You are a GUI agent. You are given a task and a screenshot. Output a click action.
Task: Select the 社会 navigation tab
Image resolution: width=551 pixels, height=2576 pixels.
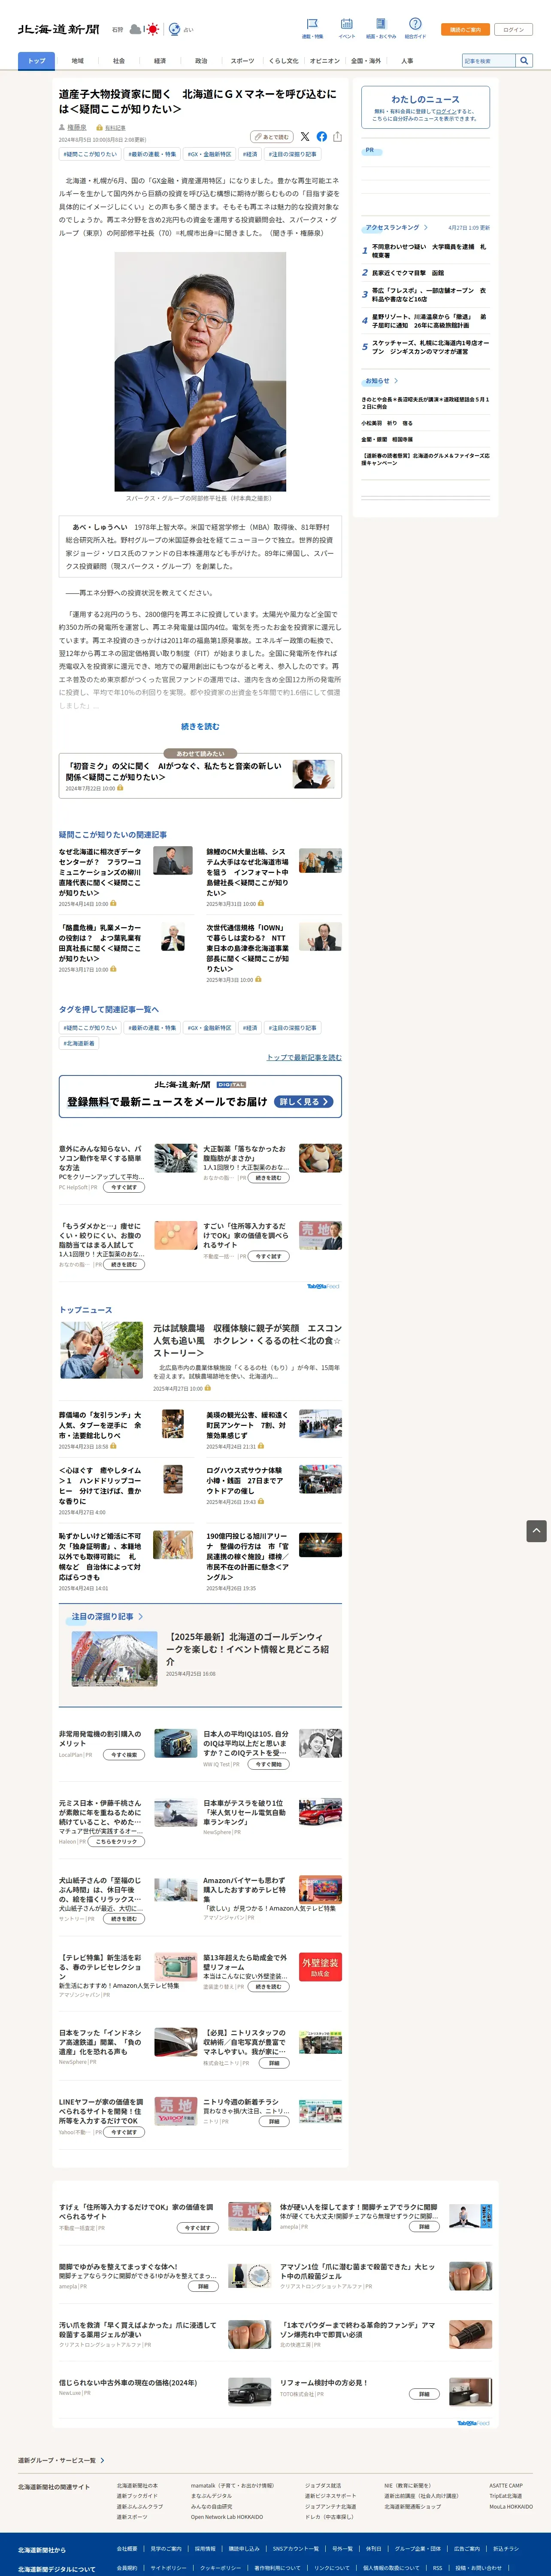pyautogui.click(x=119, y=61)
